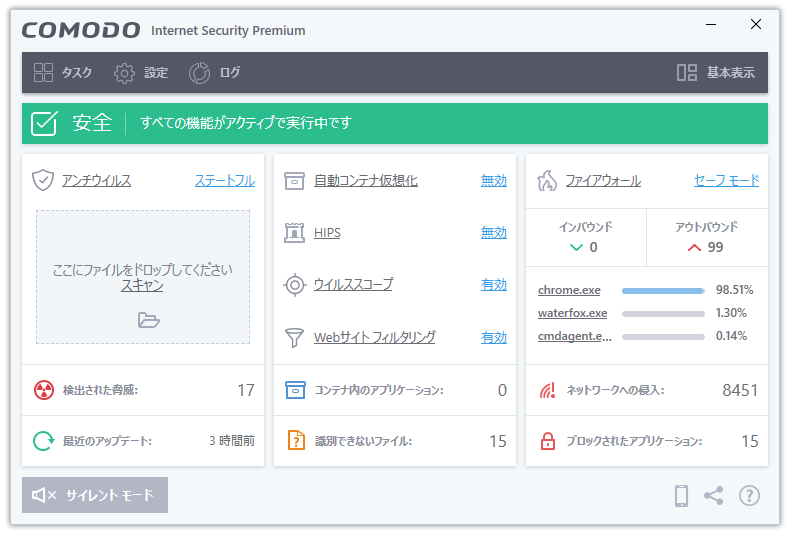This screenshot has width=788, height=533.
Task: Click cmdagent traffic bar
Action: pos(663,337)
